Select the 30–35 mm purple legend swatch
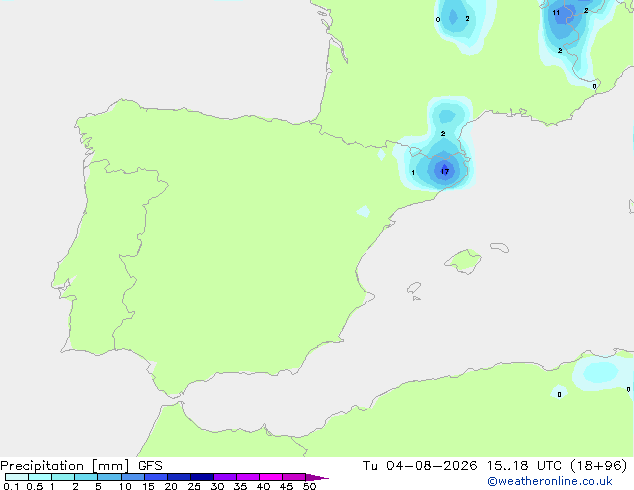634x490 pixels. (225, 477)
